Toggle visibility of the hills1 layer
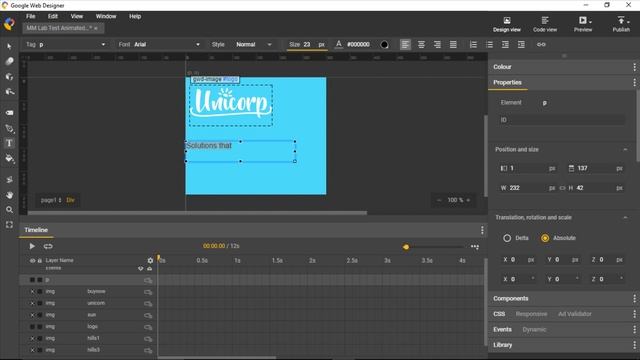This screenshot has height=360, width=640. pos(32,338)
